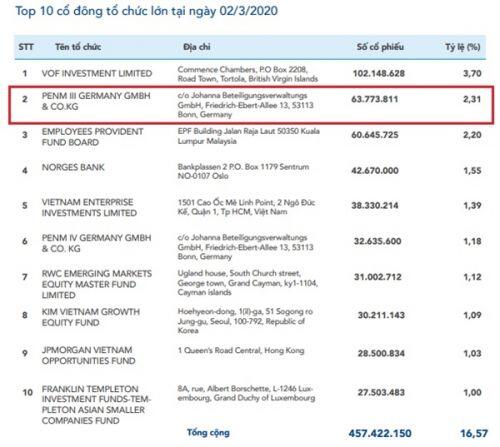Click PENM IV GERMANY GMBH & CO. KG
The height and width of the screenshot is (447, 500).
[x=96, y=243]
